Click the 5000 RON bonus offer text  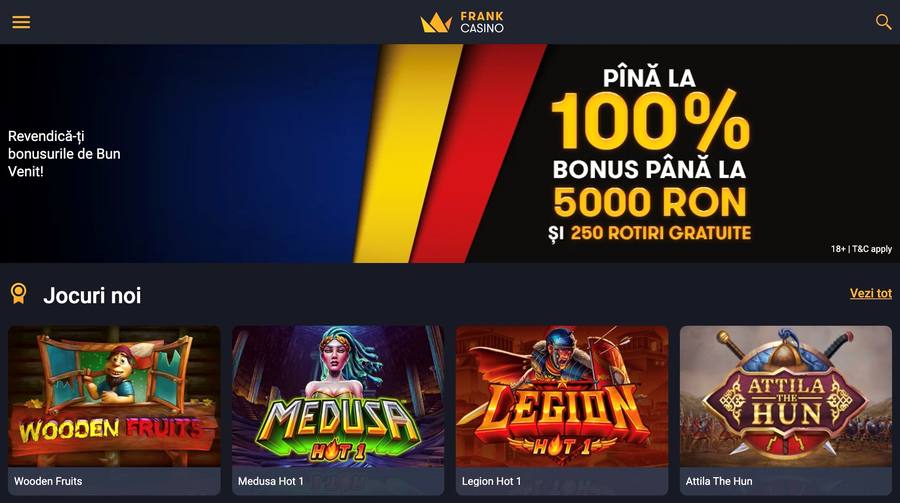point(650,202)
